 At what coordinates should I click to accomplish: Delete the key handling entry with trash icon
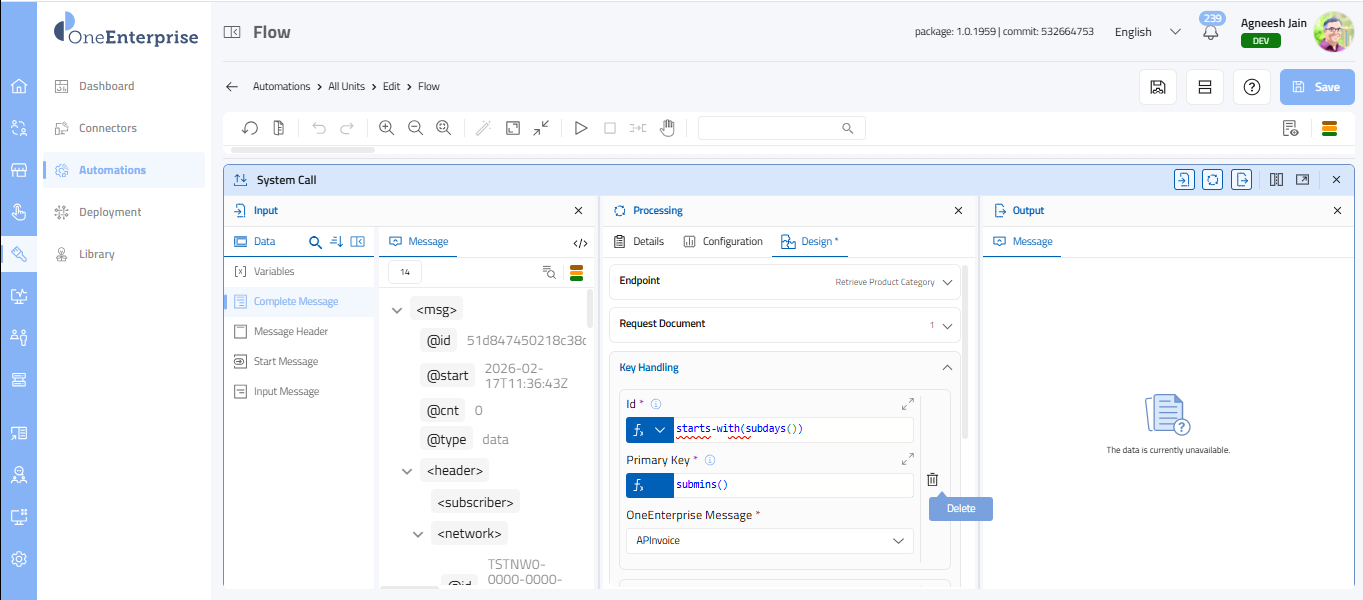[932, 480]
